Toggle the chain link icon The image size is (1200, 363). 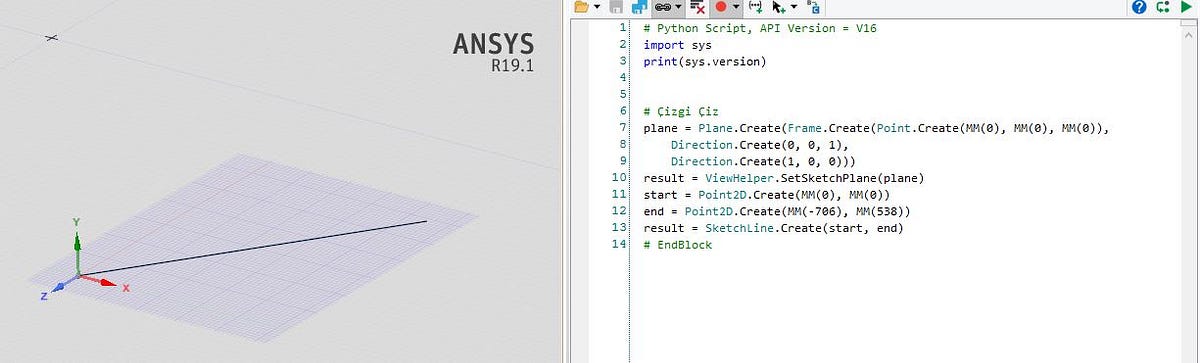coord(662,6)
